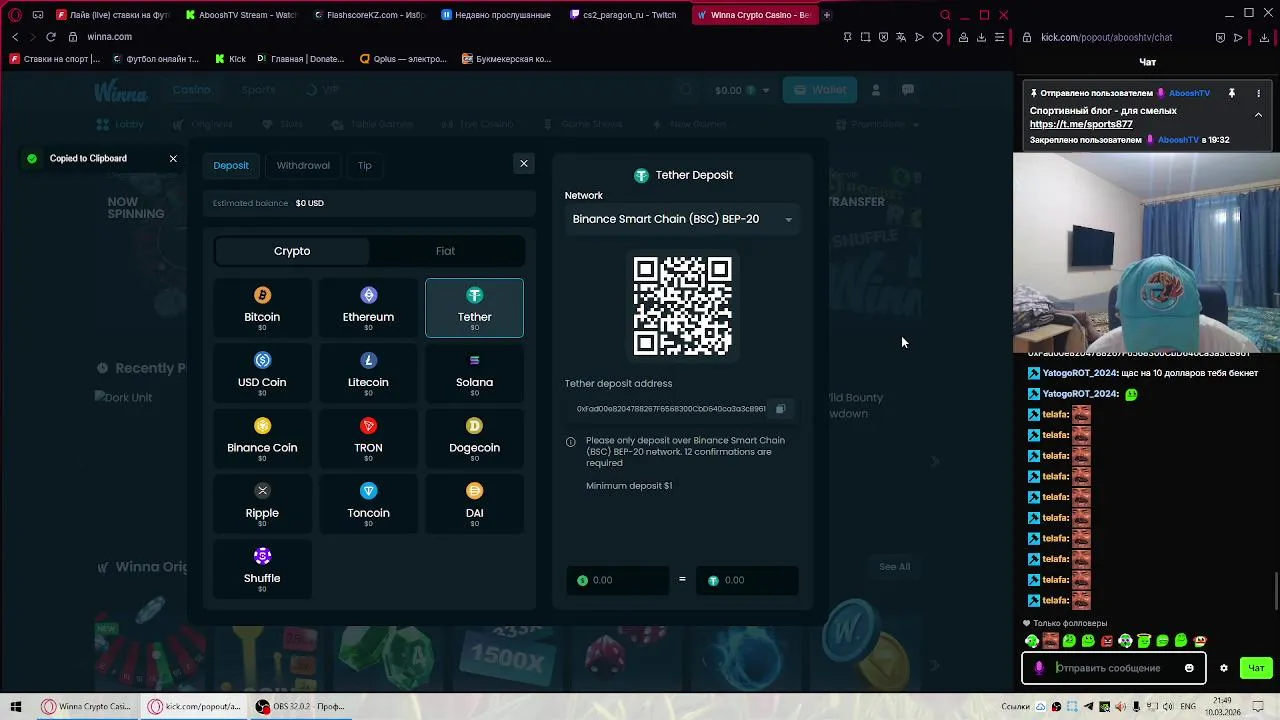Screen dimensions: 1280x720
Task: Open browser downloads in main window
Action: [x=981, y=37]
